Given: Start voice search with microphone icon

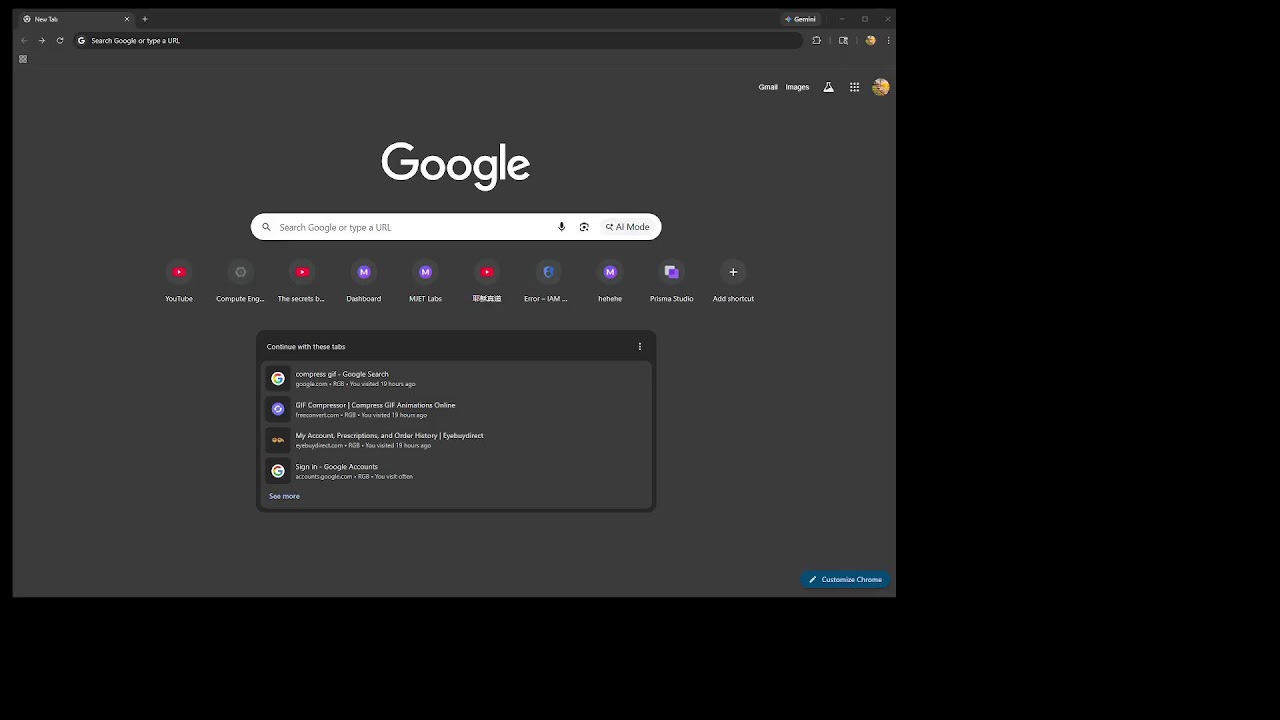Looking at the screenshot, I should tap(561, 227).
